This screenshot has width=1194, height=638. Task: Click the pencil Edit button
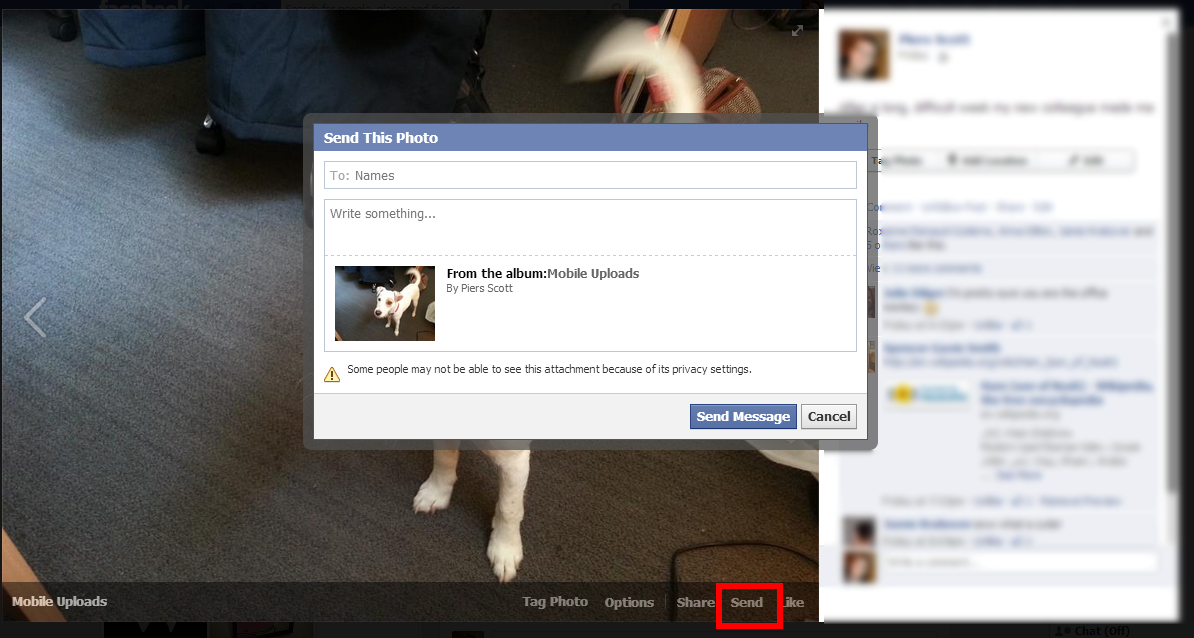tap(1085, 160)
